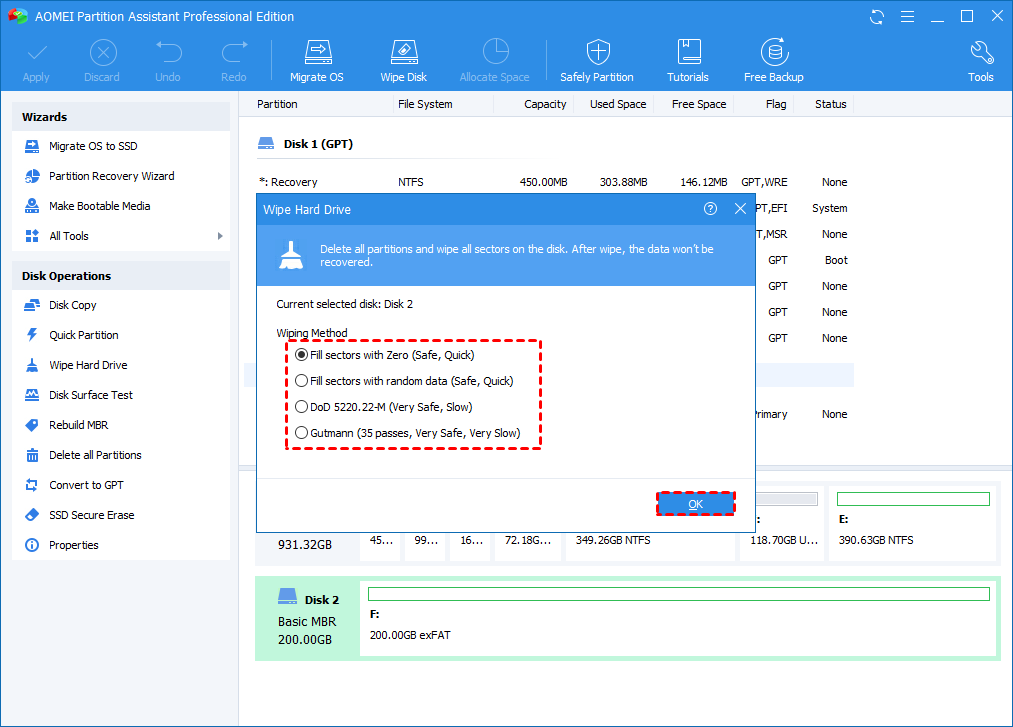The image size is (1013, 727).
Task: Select Fill sectors with random data option
Action: [404, 381]
